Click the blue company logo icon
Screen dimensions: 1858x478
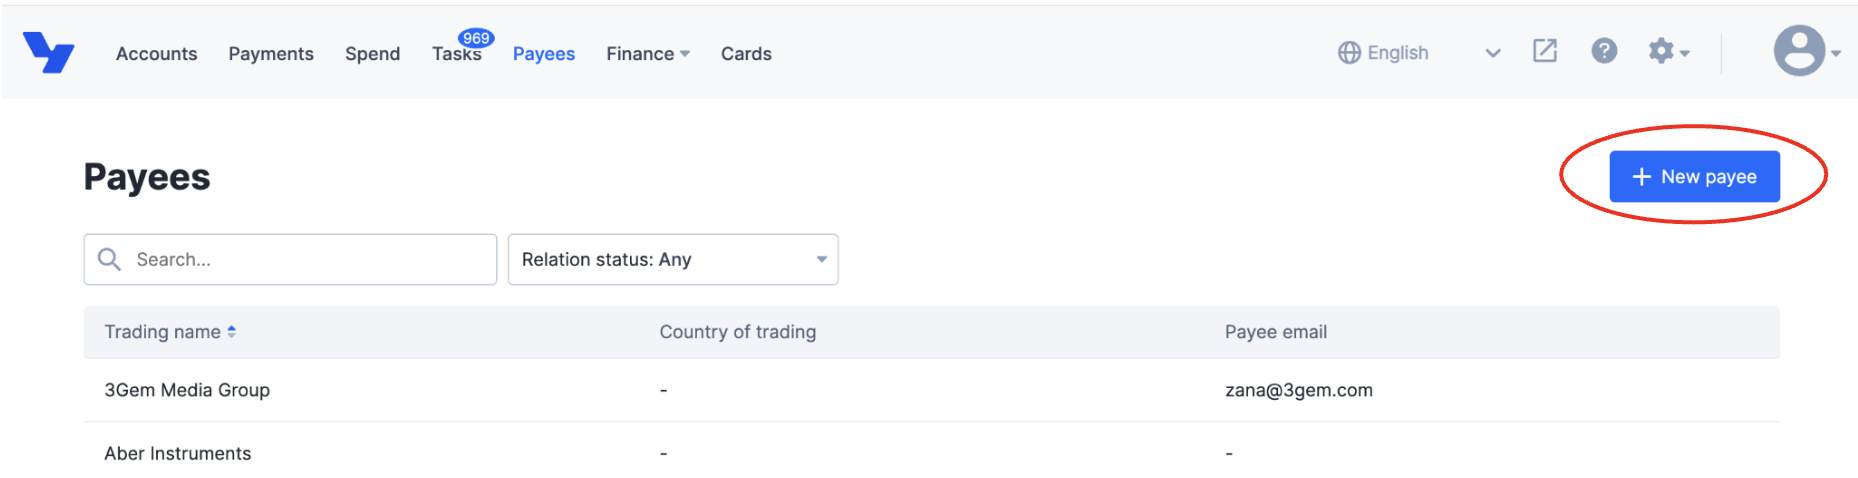pyautogui.click(x=48, y=52)
